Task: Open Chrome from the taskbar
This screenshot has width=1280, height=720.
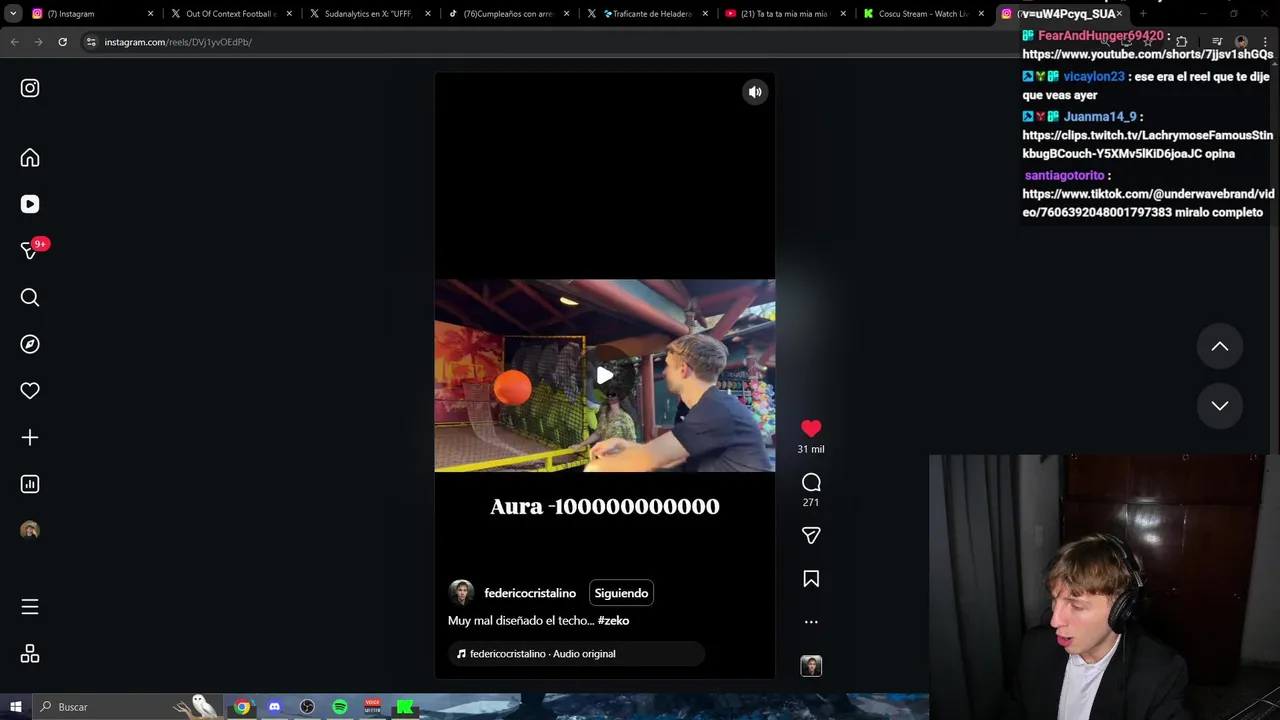Action: pyautogui.click(x=242, y=707)
